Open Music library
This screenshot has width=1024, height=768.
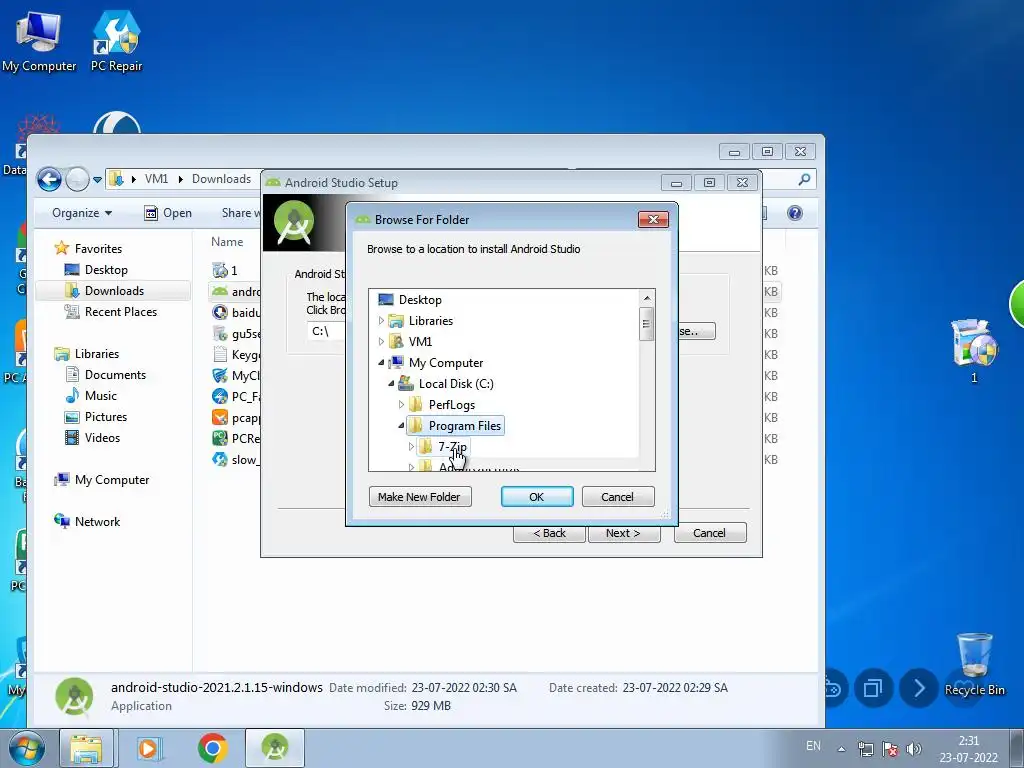point(101,396)
